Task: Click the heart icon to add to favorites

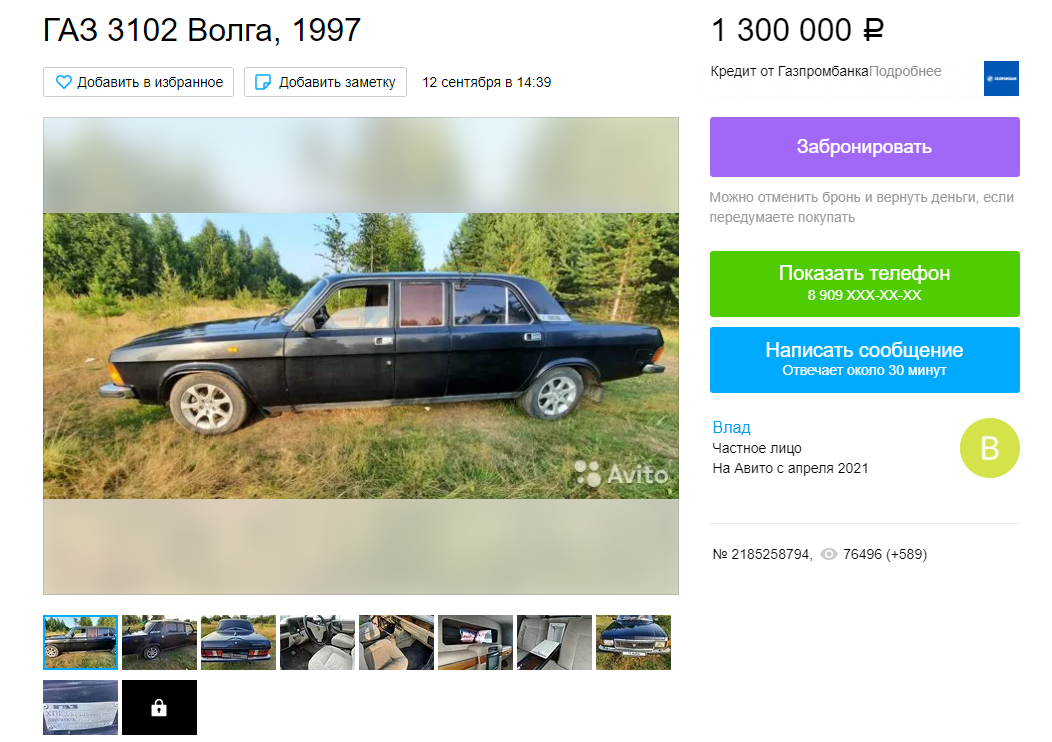Action: pos(63,82)
